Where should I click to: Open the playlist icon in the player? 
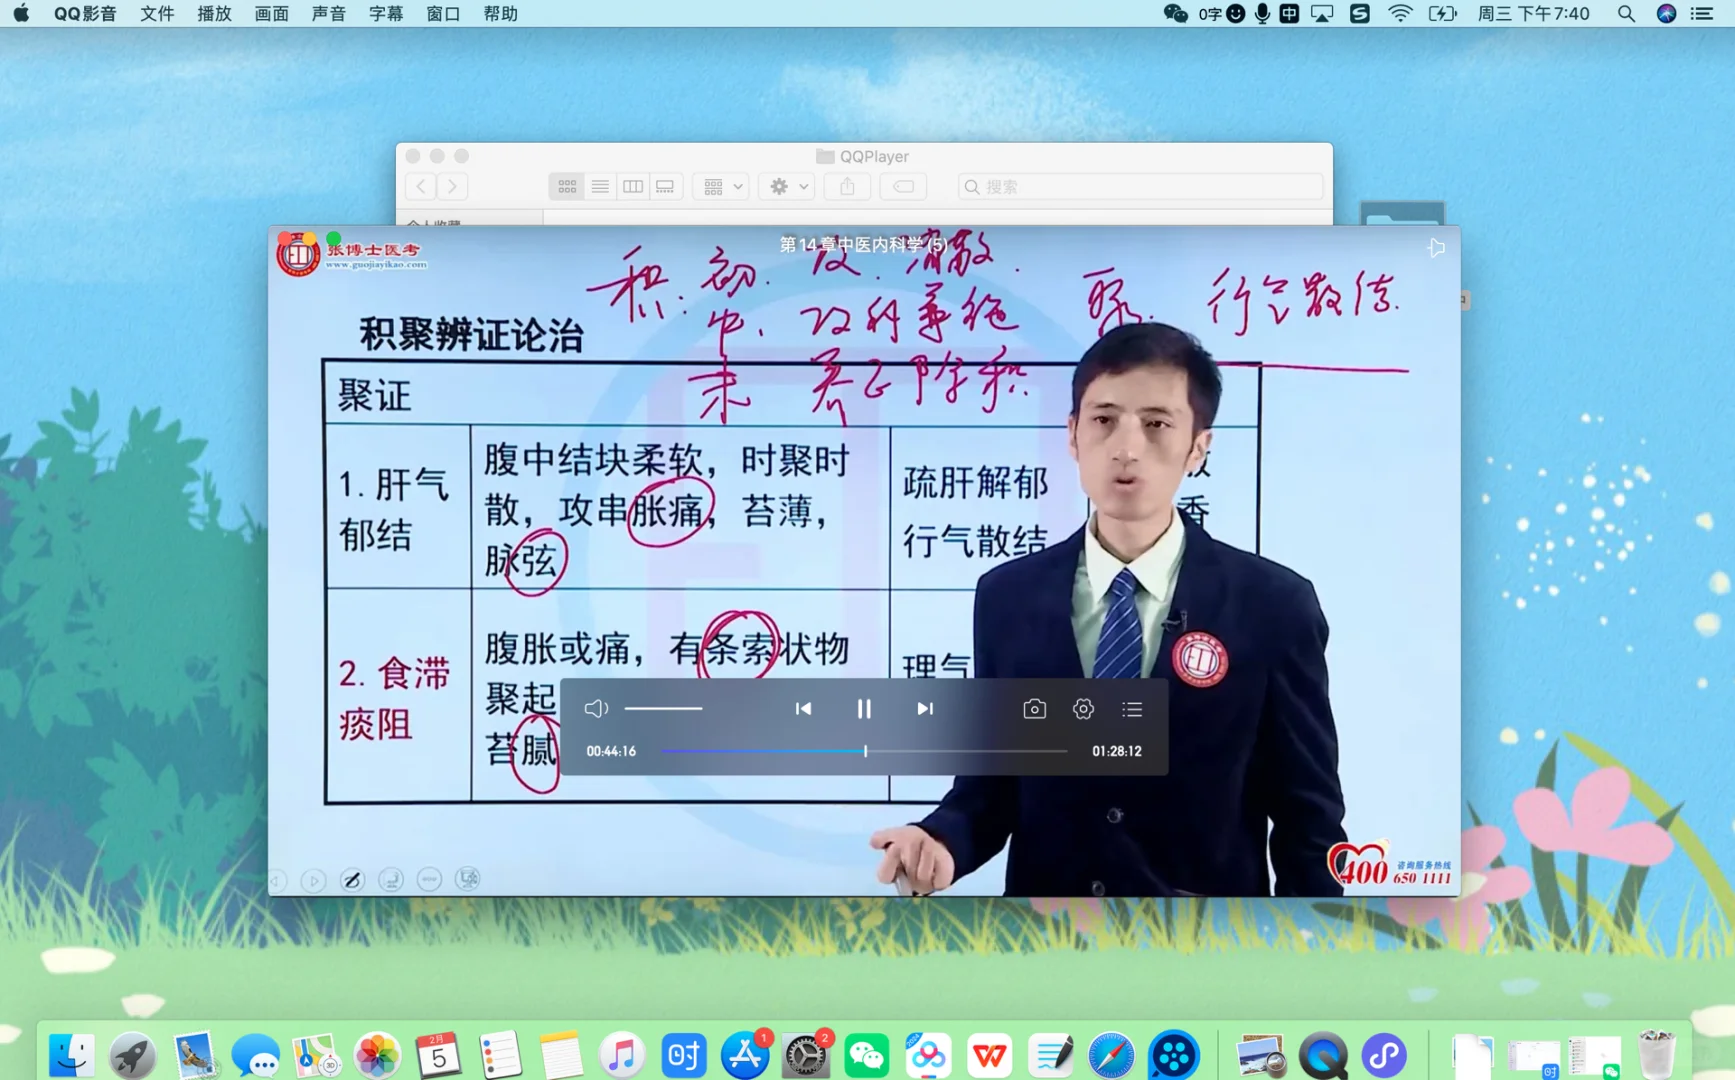[1131, 708]
